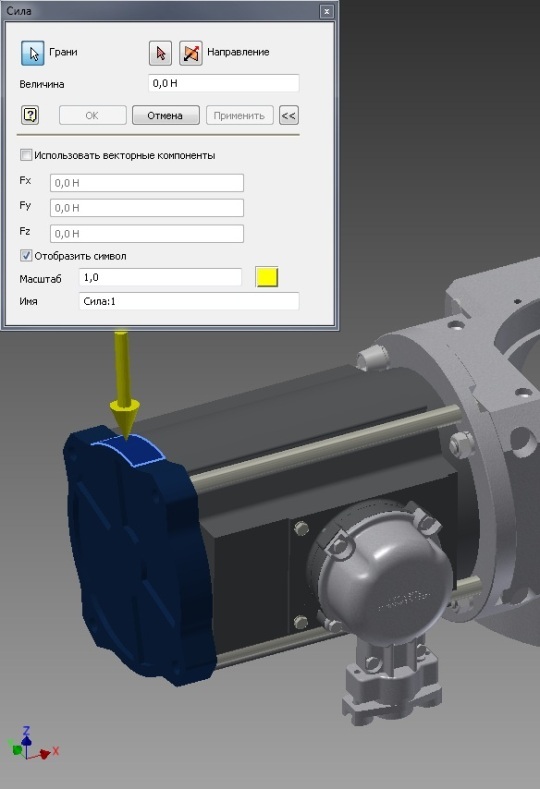
Task: Click the Отмена button
Action: click(x=166, y=115)
